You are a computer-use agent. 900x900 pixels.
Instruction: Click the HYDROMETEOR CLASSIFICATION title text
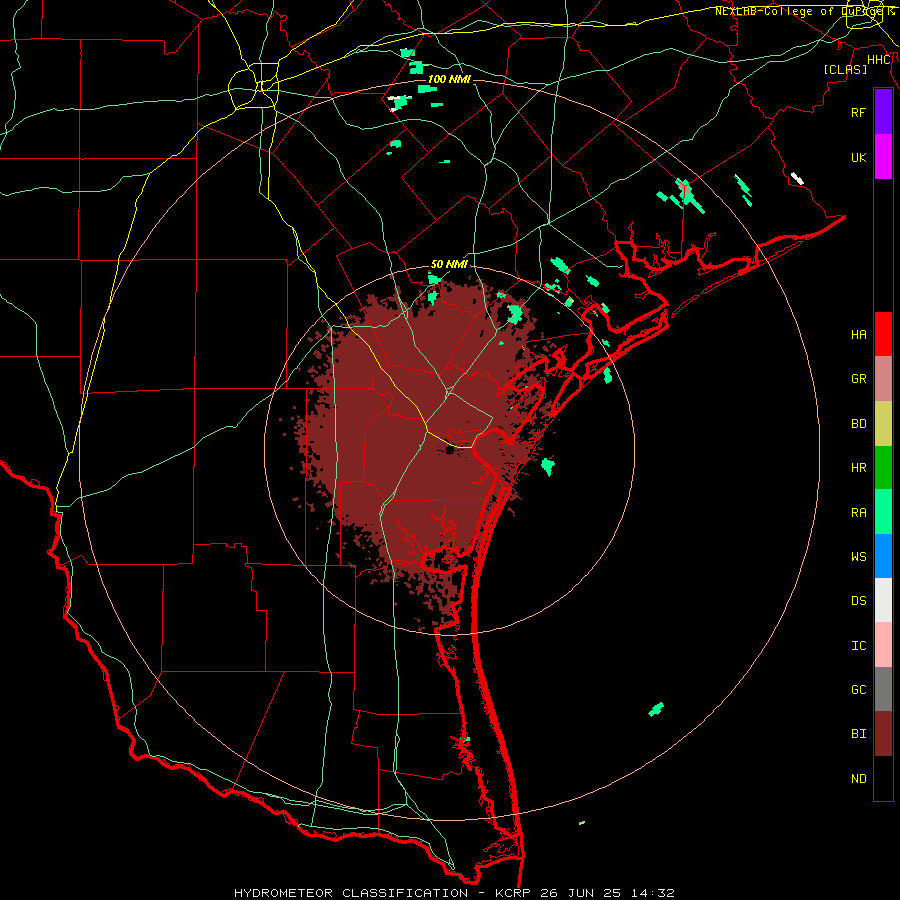coord(351,893)
